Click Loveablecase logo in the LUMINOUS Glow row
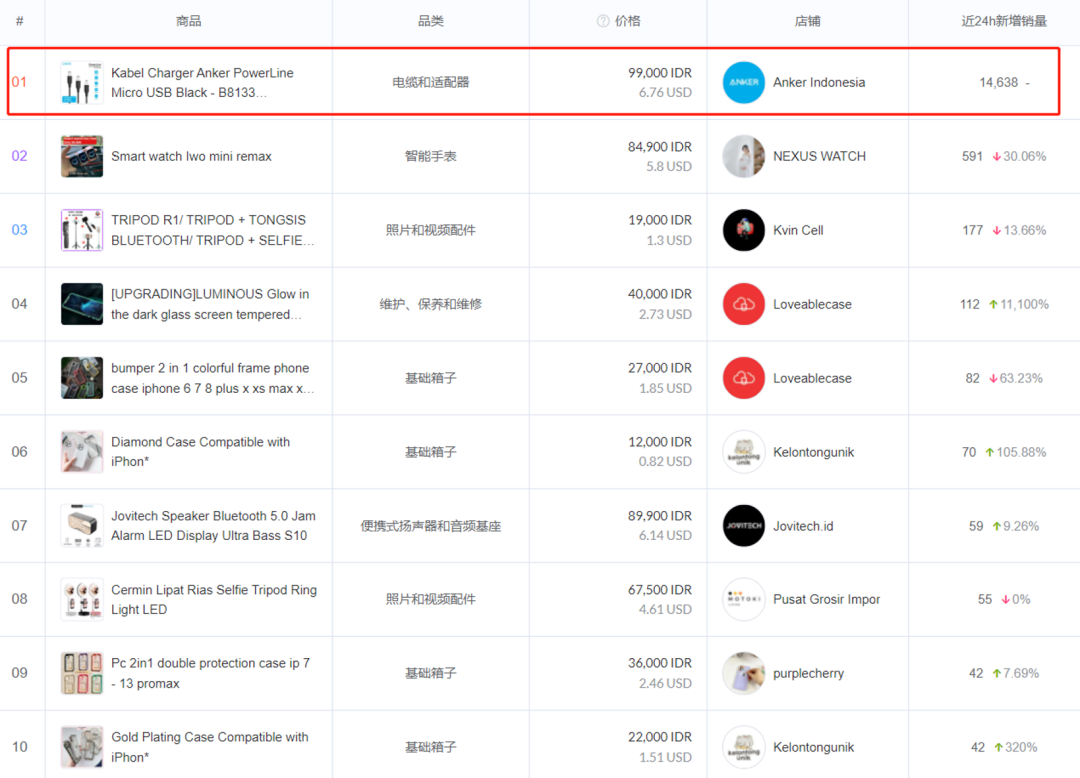 744,304
